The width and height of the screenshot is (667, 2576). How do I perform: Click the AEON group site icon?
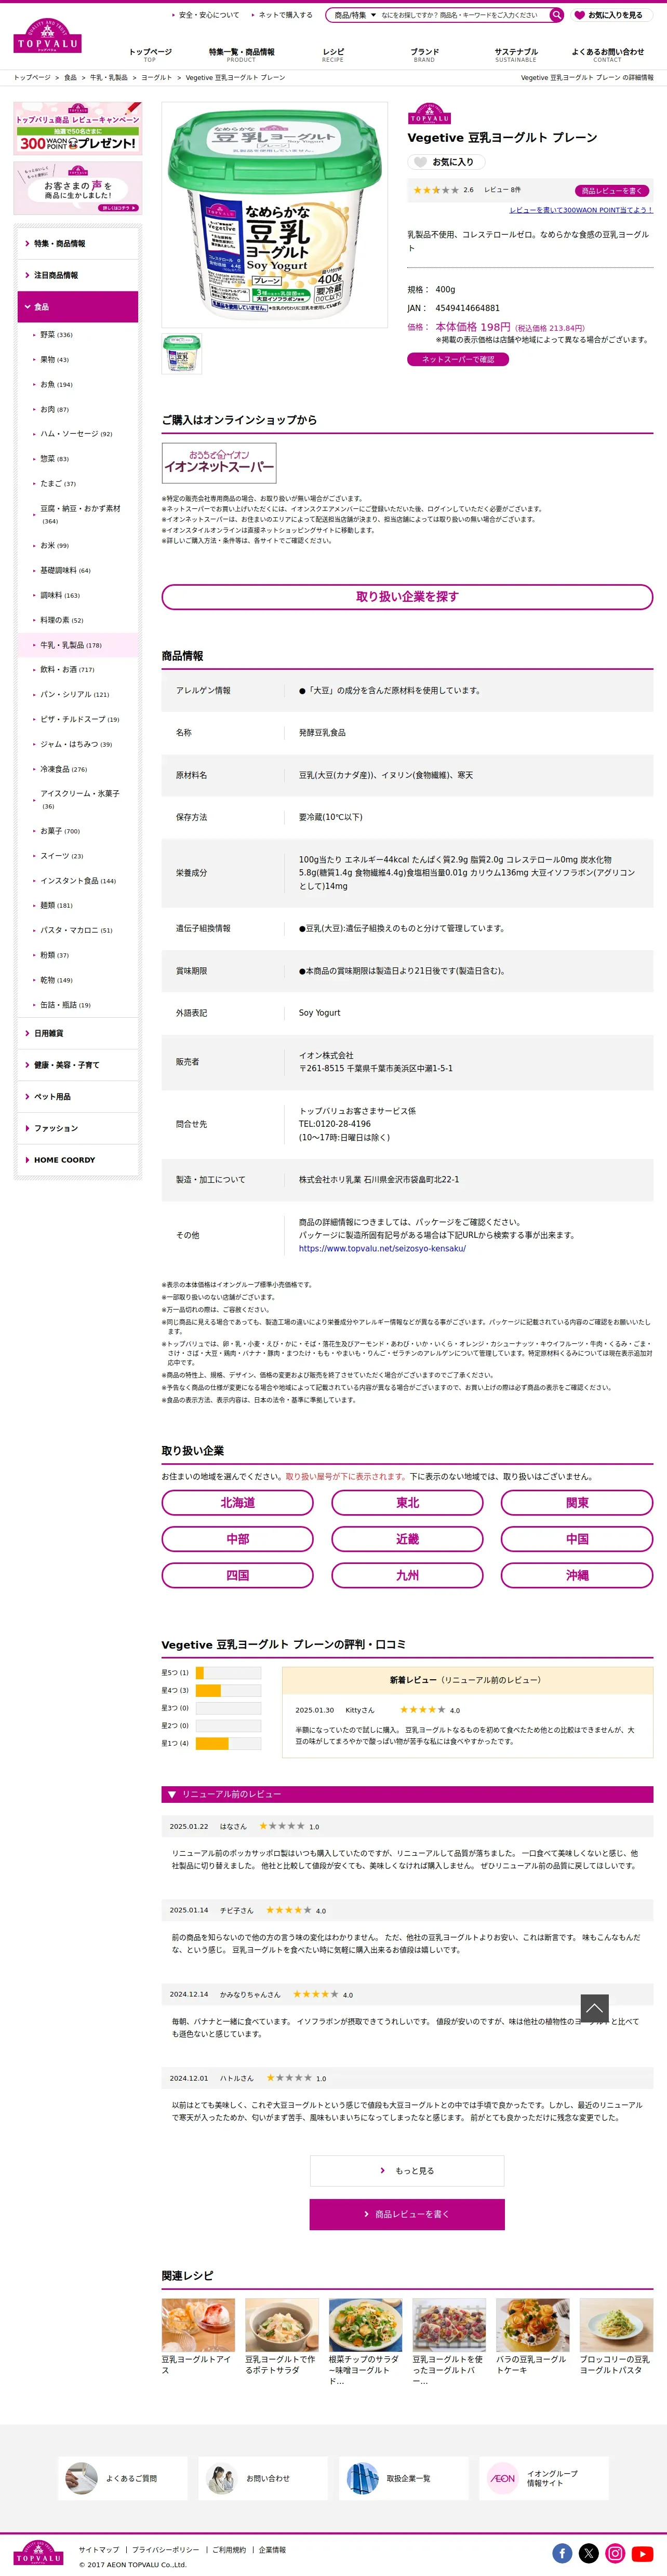coord(503,2478)
